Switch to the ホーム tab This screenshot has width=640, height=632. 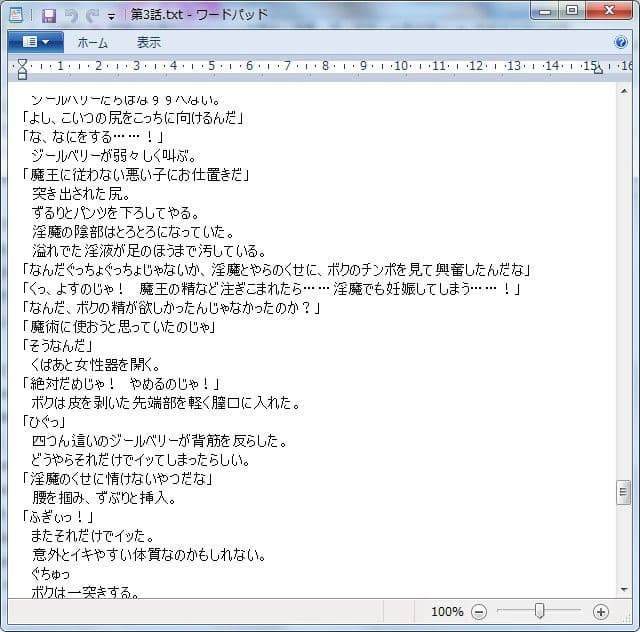coord(93,43)
